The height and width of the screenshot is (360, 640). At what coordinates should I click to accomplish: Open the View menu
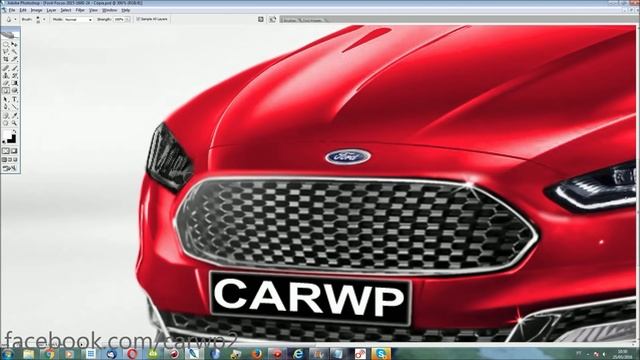(93, 10)
